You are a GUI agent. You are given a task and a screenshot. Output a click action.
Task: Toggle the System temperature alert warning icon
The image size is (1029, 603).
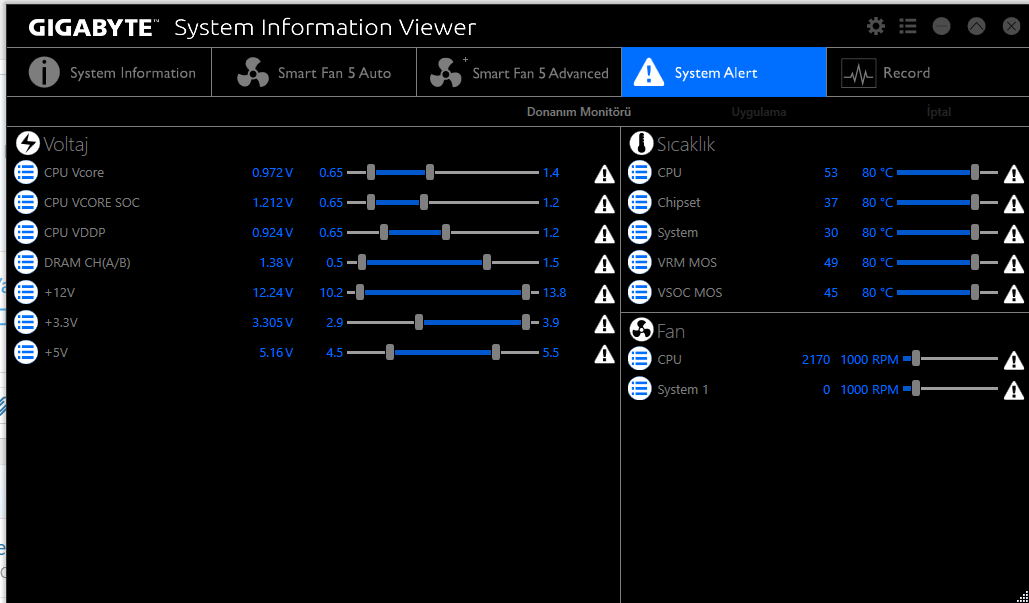tap(1014, 234)
